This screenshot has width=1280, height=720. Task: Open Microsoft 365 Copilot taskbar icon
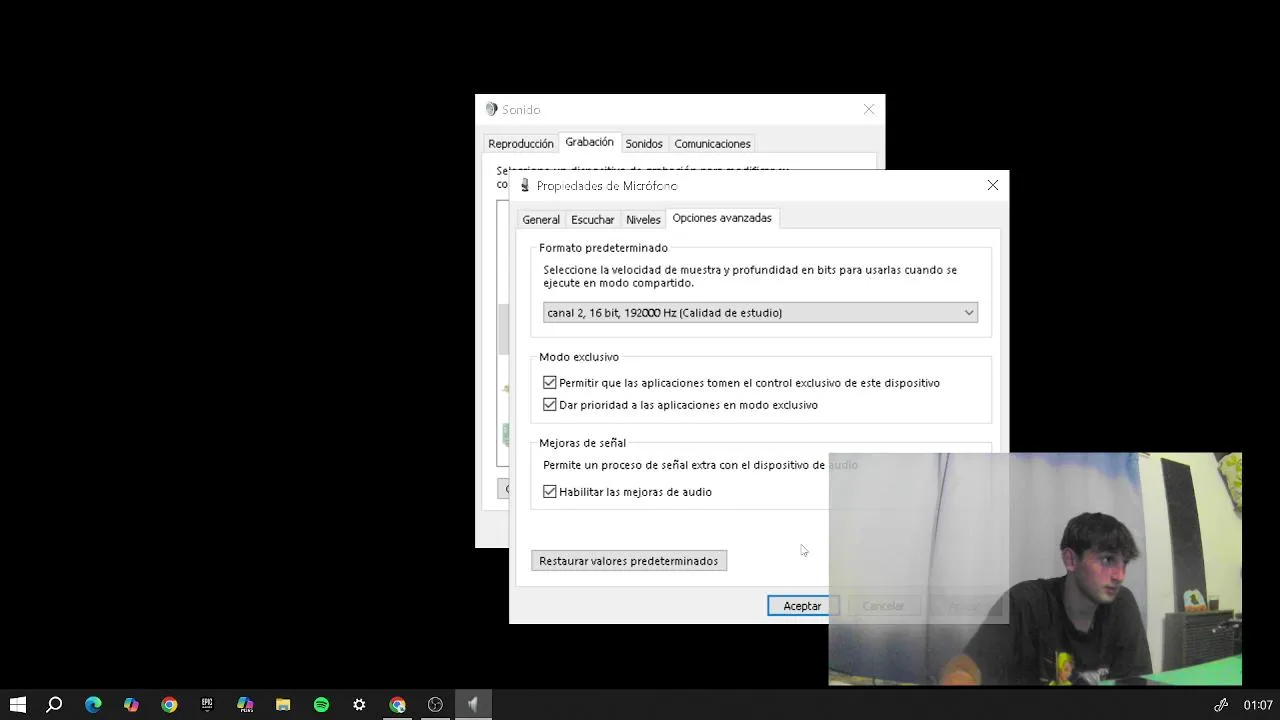coord(245,705)
